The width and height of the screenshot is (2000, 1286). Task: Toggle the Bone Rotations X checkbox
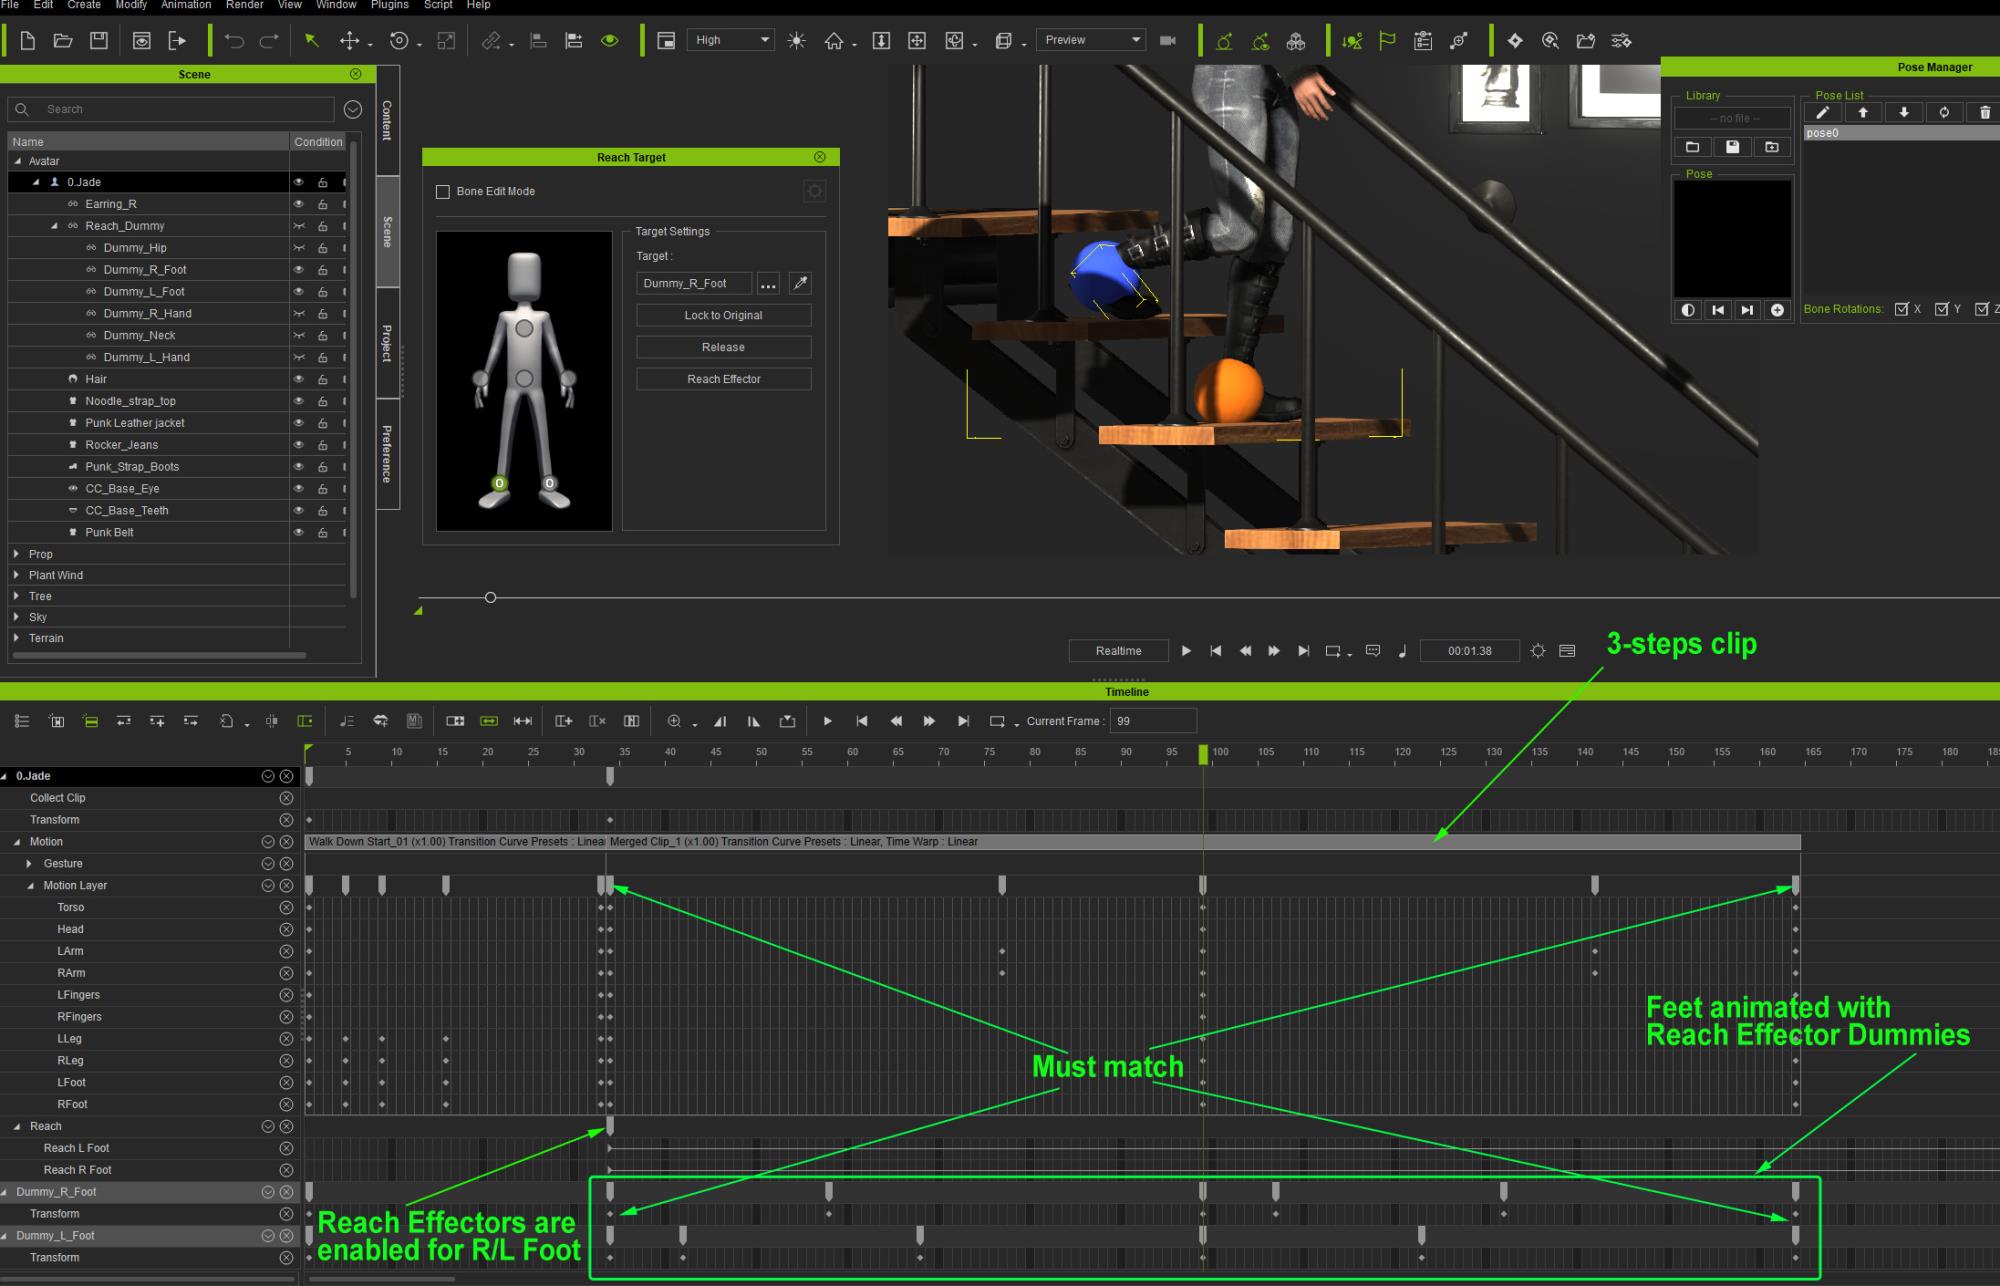1902,309
